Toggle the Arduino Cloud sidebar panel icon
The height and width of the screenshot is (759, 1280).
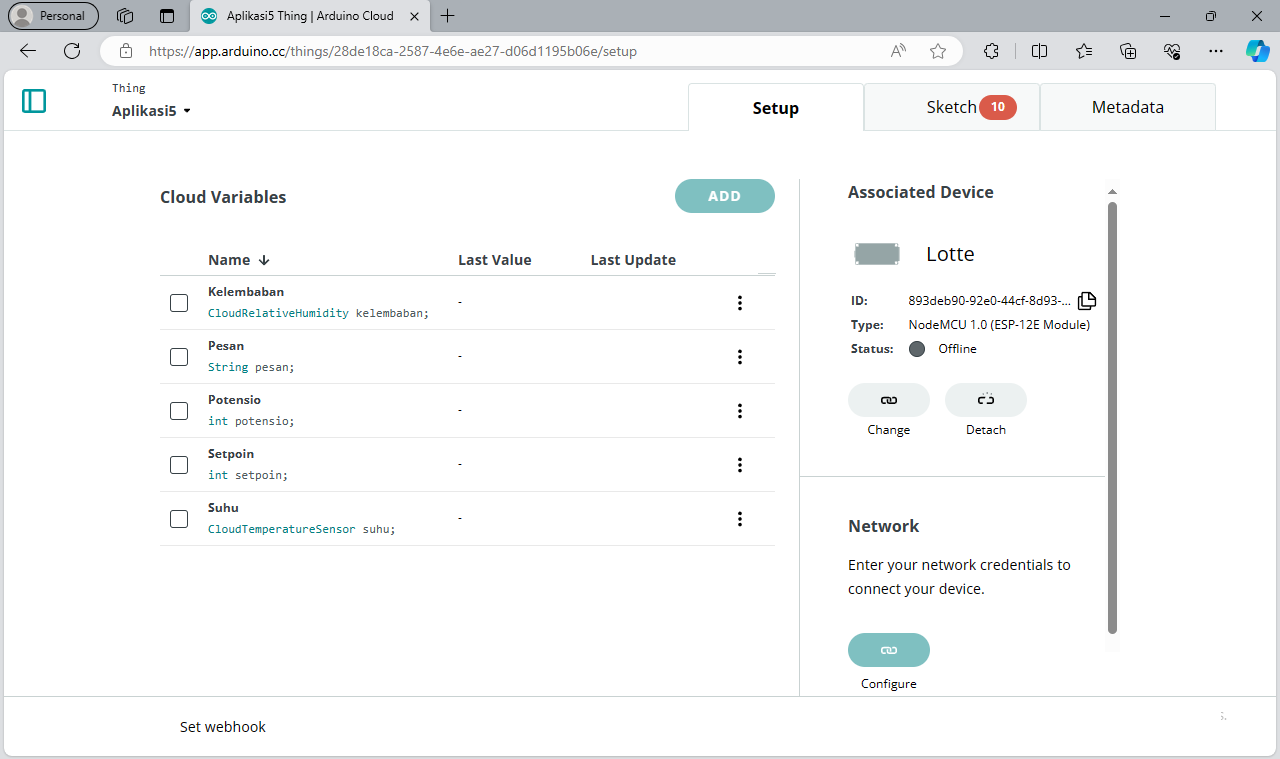pyautogui.click(x=34, y=101)
